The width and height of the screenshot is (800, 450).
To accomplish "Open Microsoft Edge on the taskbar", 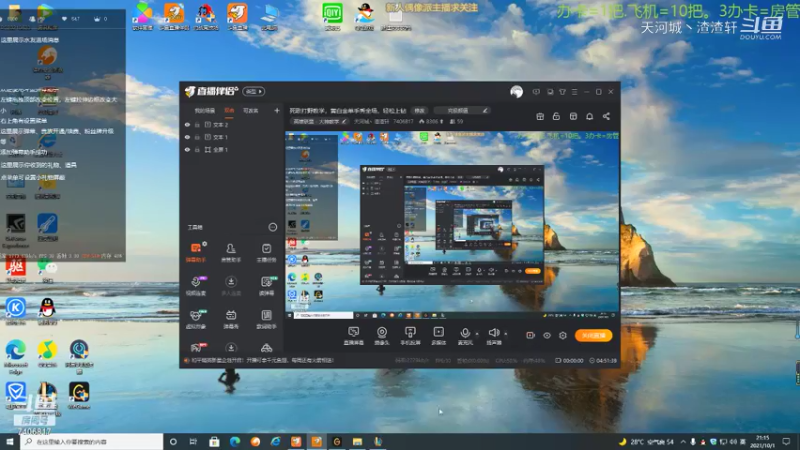I will tap(235, 442).
